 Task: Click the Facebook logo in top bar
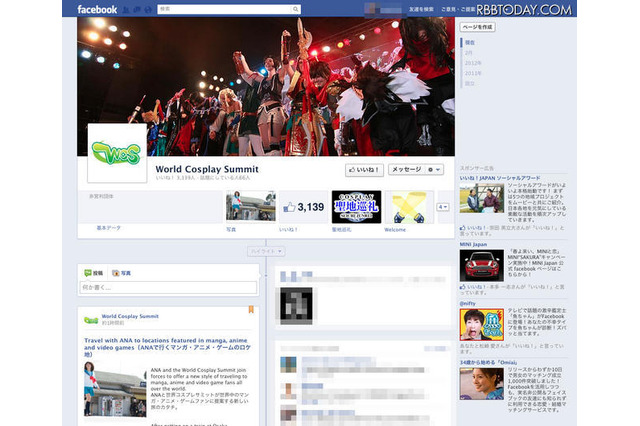pos(98,9)
